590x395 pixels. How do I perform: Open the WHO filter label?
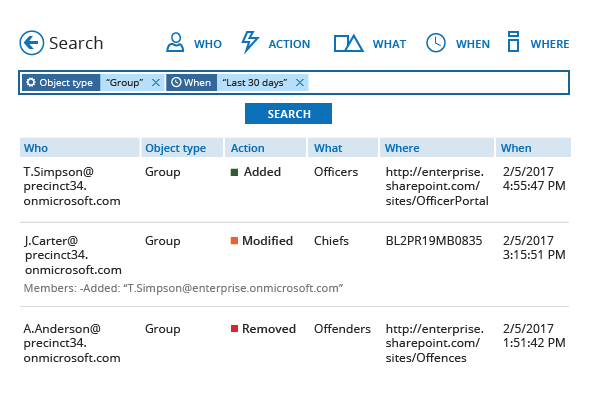click(x=208, y=44)
